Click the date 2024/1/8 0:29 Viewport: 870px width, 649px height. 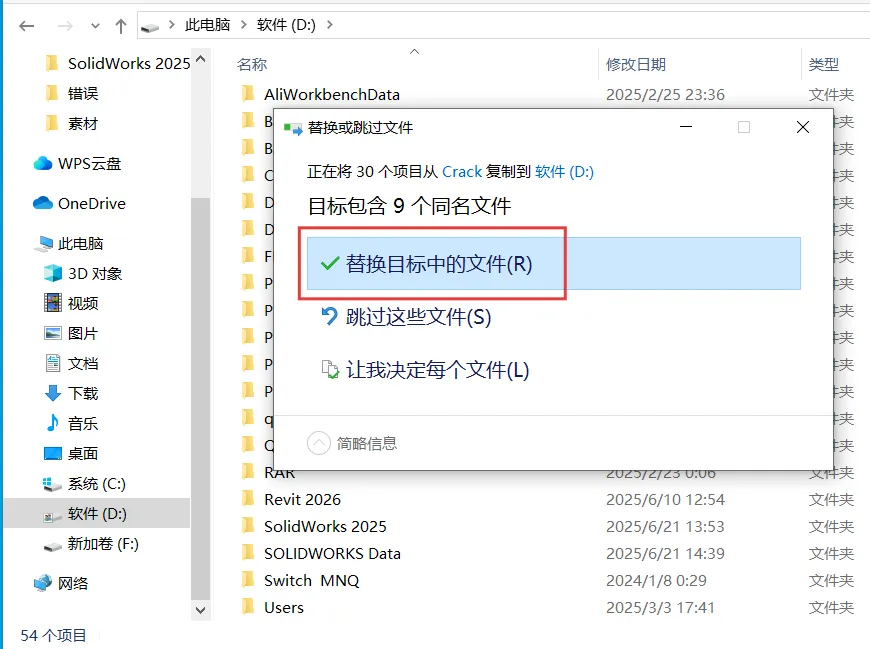(656, 581)
